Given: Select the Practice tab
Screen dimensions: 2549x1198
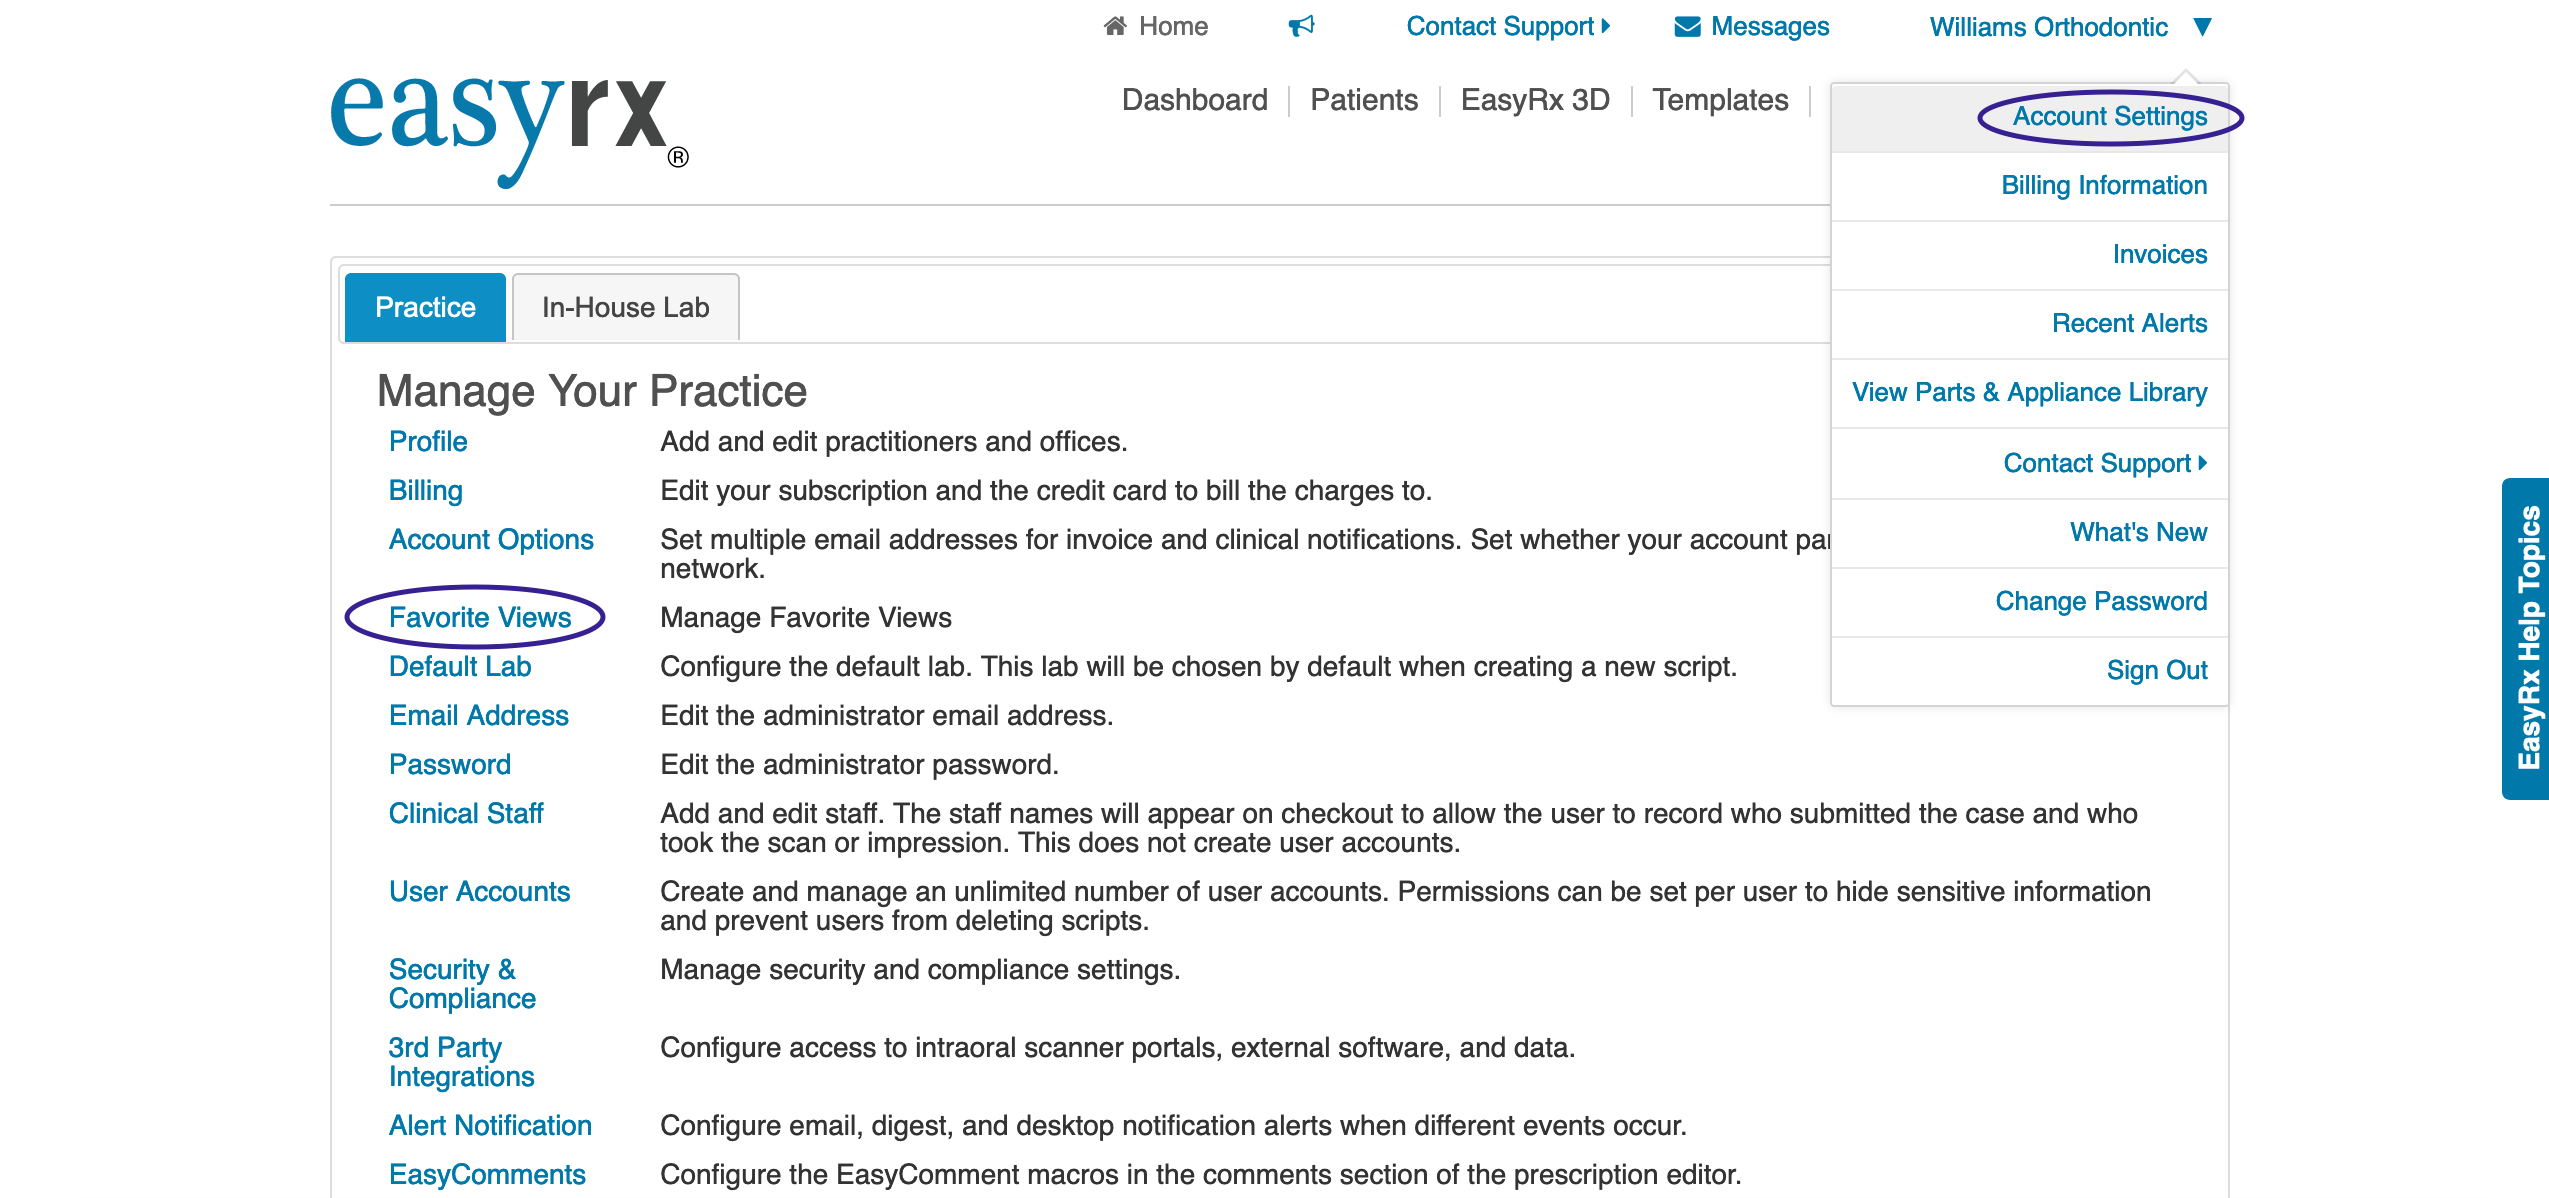Looking at the screenshot, I should click(x=425, y=307).
